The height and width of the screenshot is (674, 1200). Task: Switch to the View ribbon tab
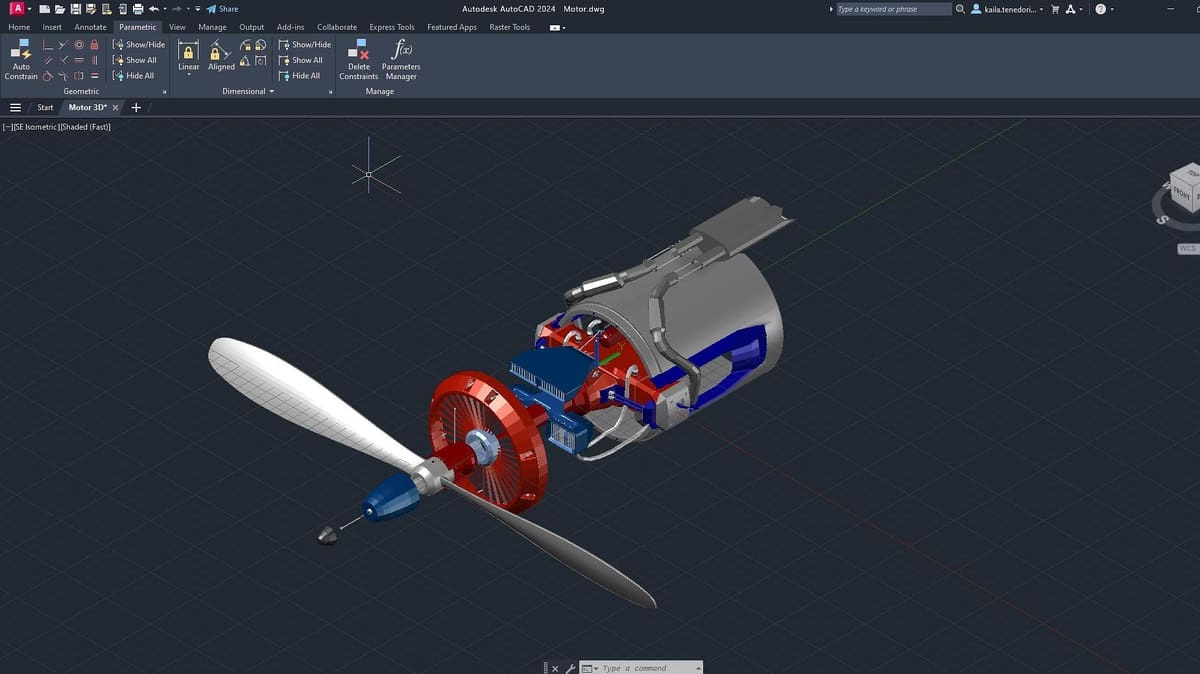point(177,27)
